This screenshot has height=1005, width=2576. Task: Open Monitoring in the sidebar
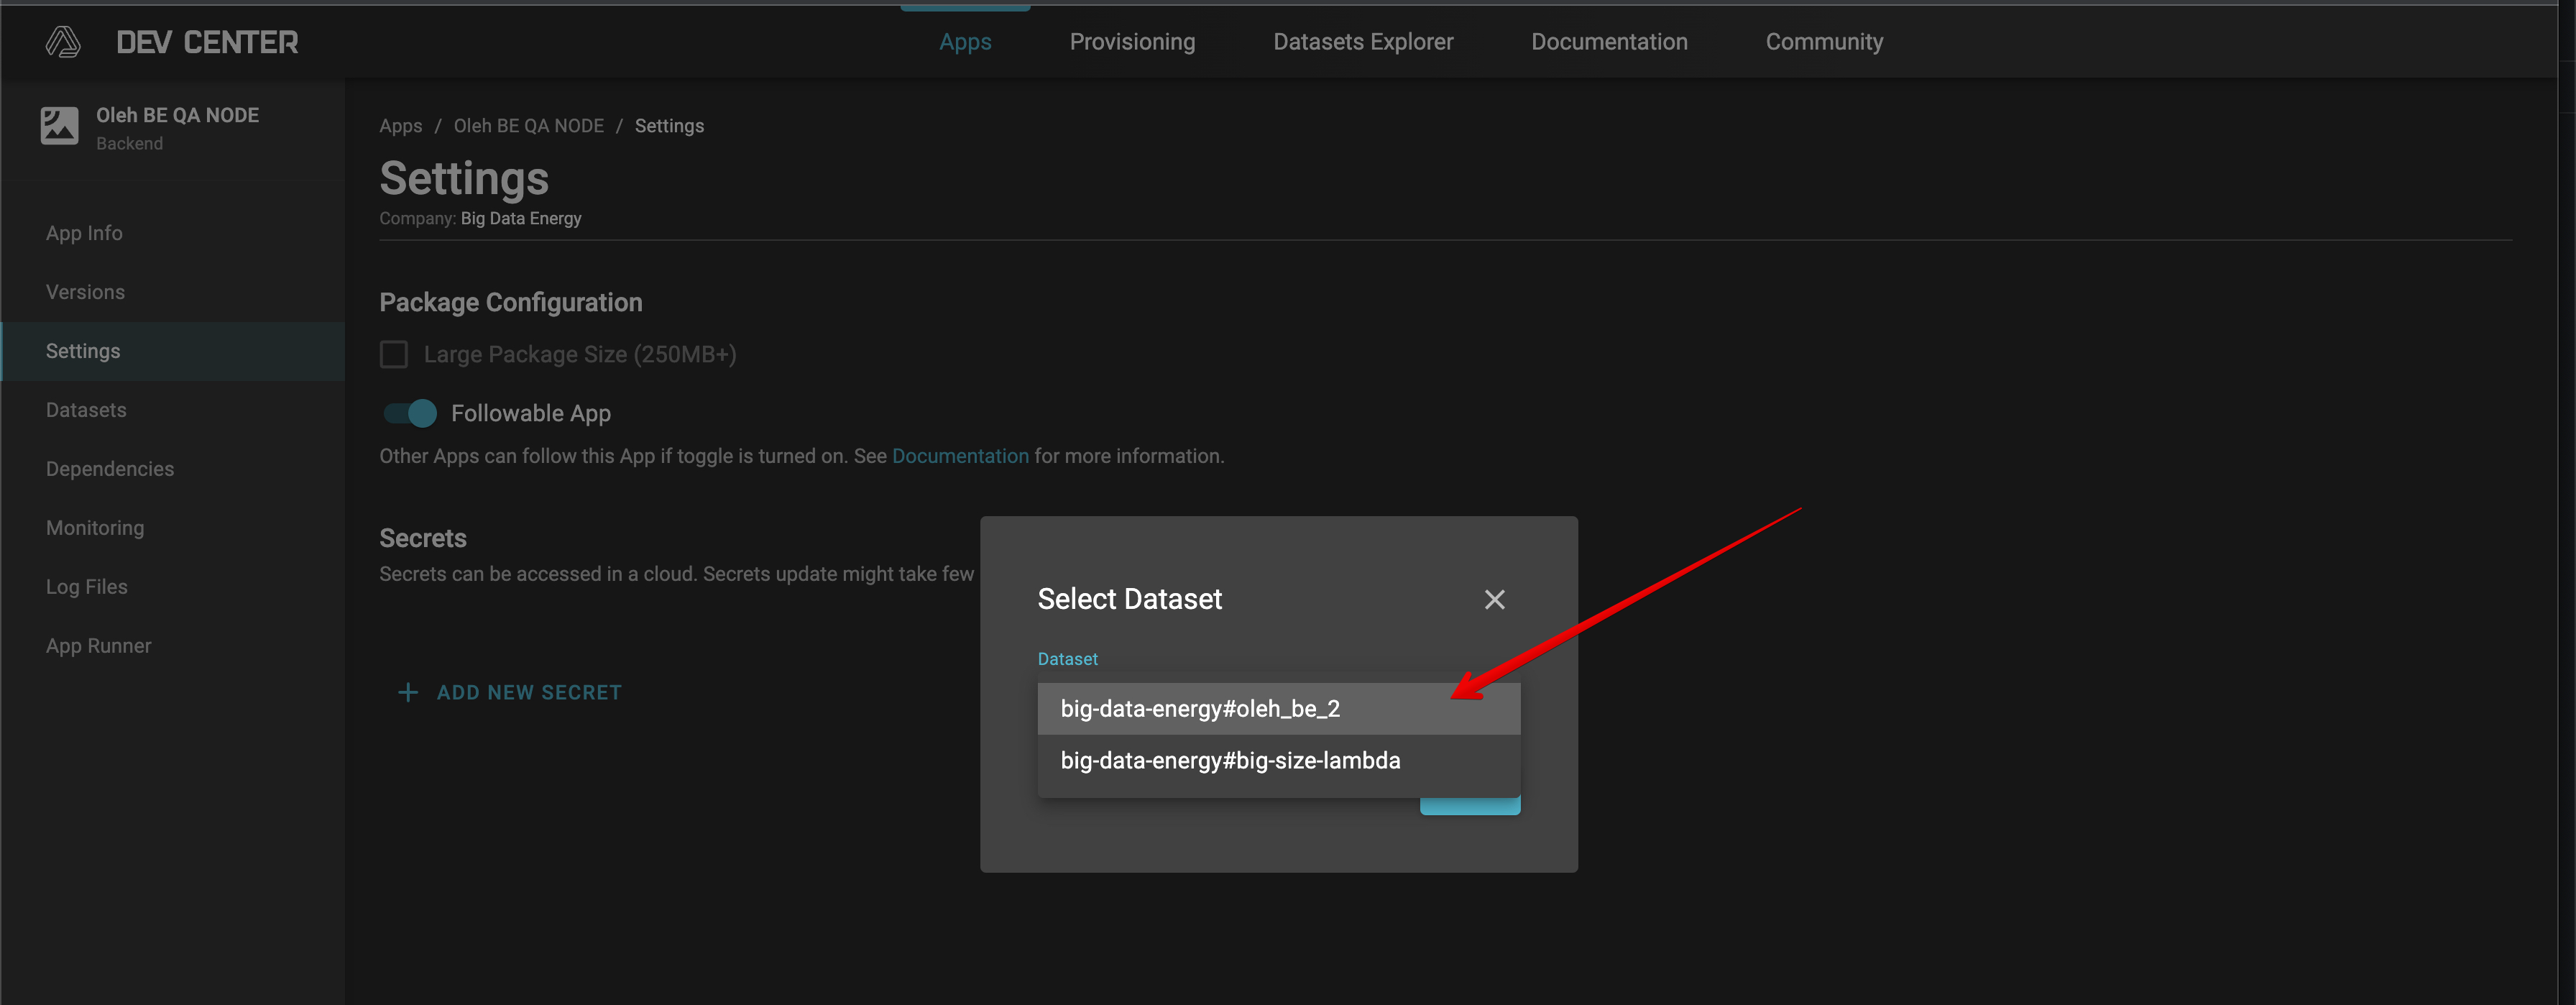pyautogui.click(x=173, y=528)
